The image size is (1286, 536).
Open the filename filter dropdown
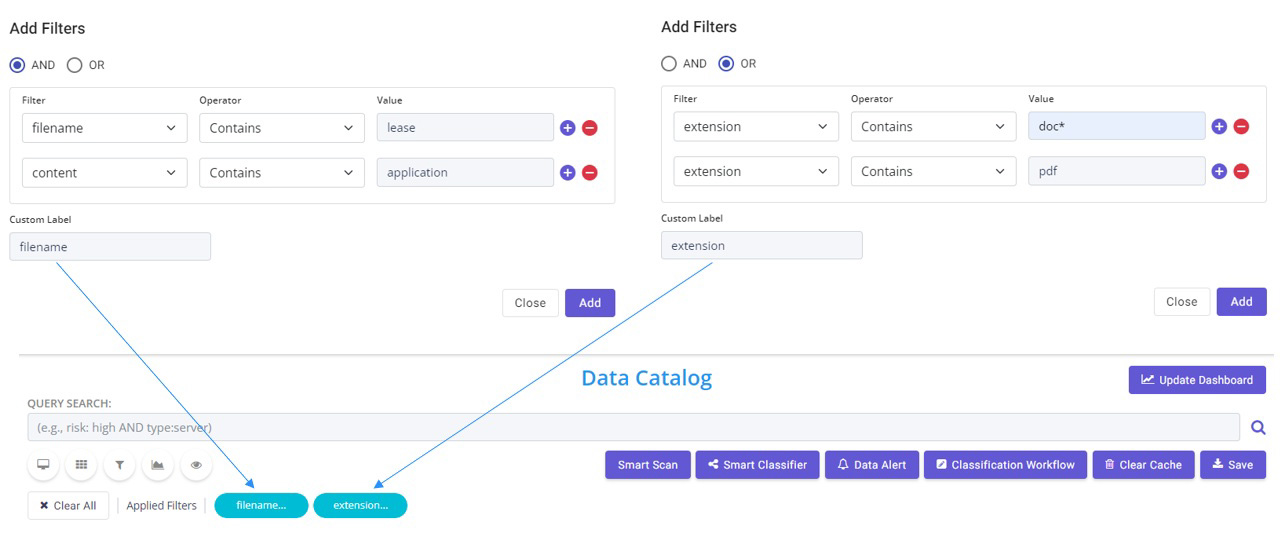click(x=104, y=128)
